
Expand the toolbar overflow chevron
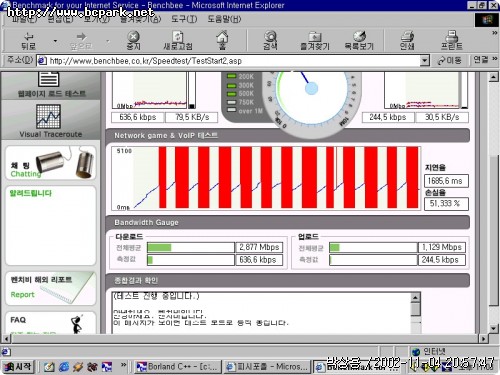coord(494,33)
